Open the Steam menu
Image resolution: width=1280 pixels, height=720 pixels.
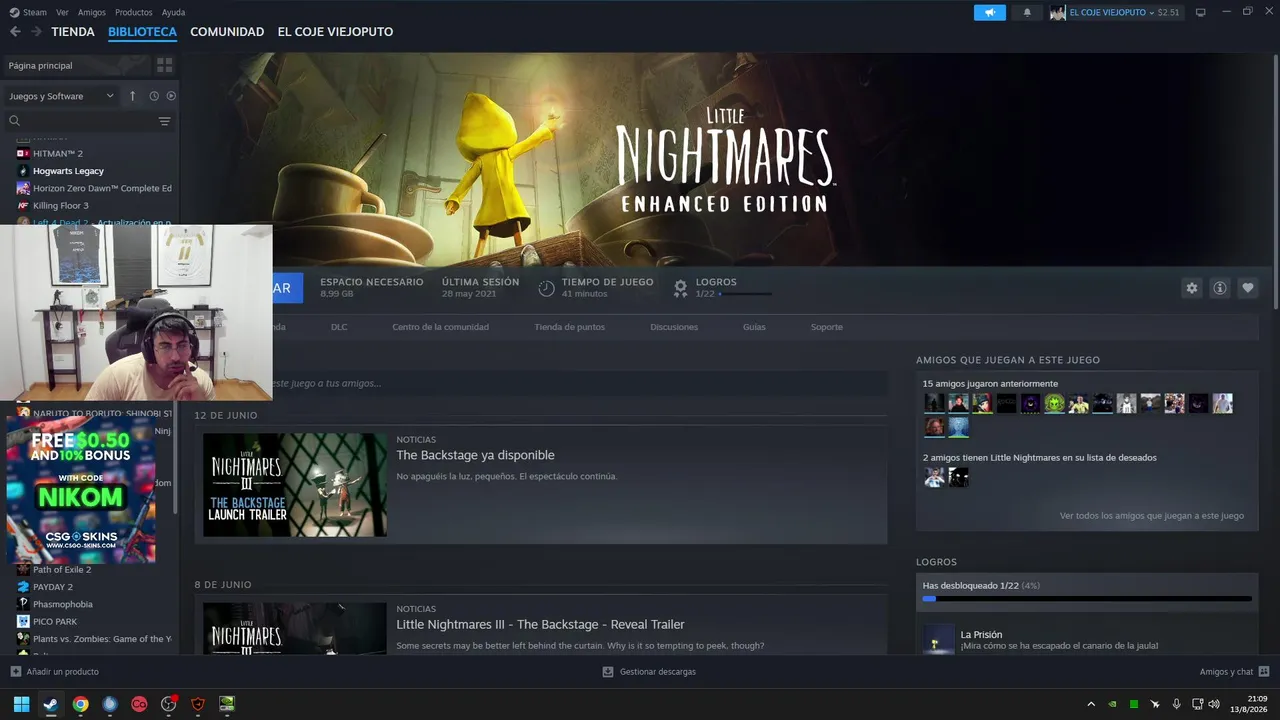pyautogui.click(x=35, y=12)
